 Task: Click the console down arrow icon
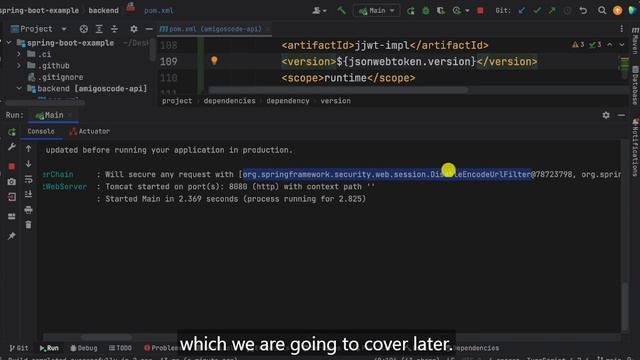click(28, 164)
